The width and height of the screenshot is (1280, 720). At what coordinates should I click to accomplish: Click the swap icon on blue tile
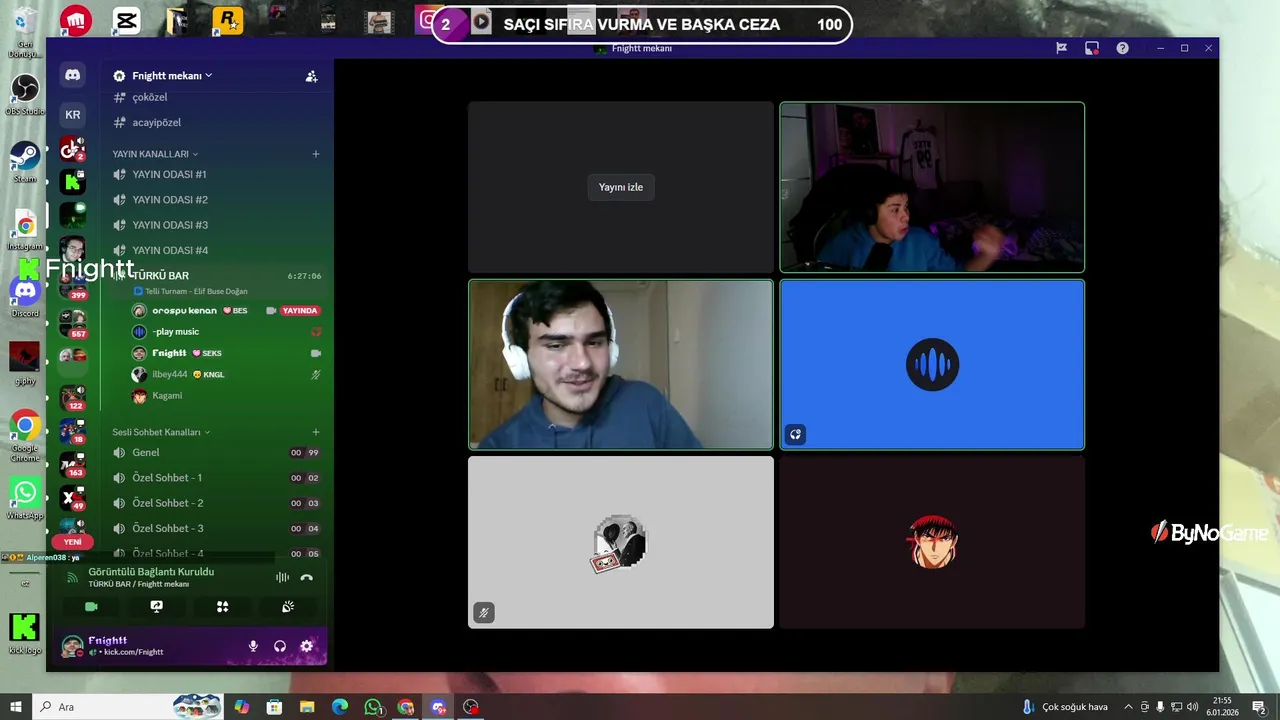point(795,434)
